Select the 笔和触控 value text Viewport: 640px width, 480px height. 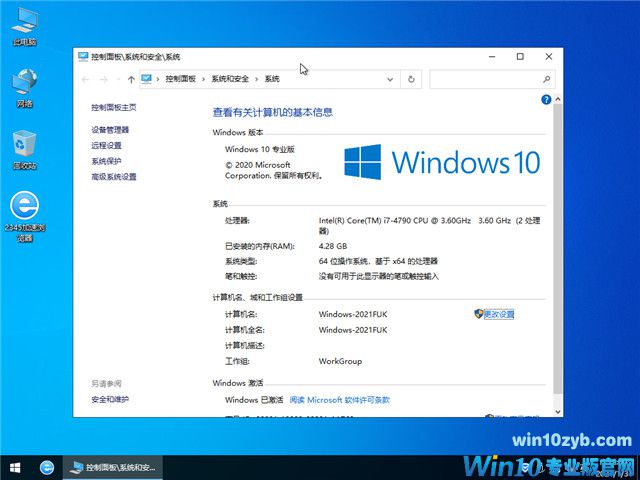pyautogui.click(x=378, y=276)
